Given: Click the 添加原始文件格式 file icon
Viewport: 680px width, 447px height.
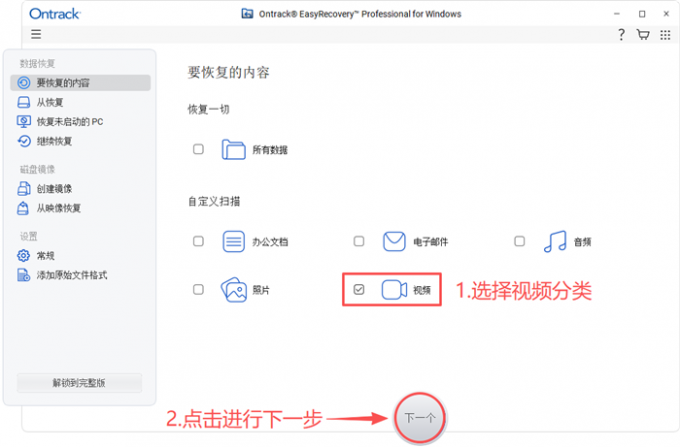Looking at the screenshot, I should click(23, 275).
